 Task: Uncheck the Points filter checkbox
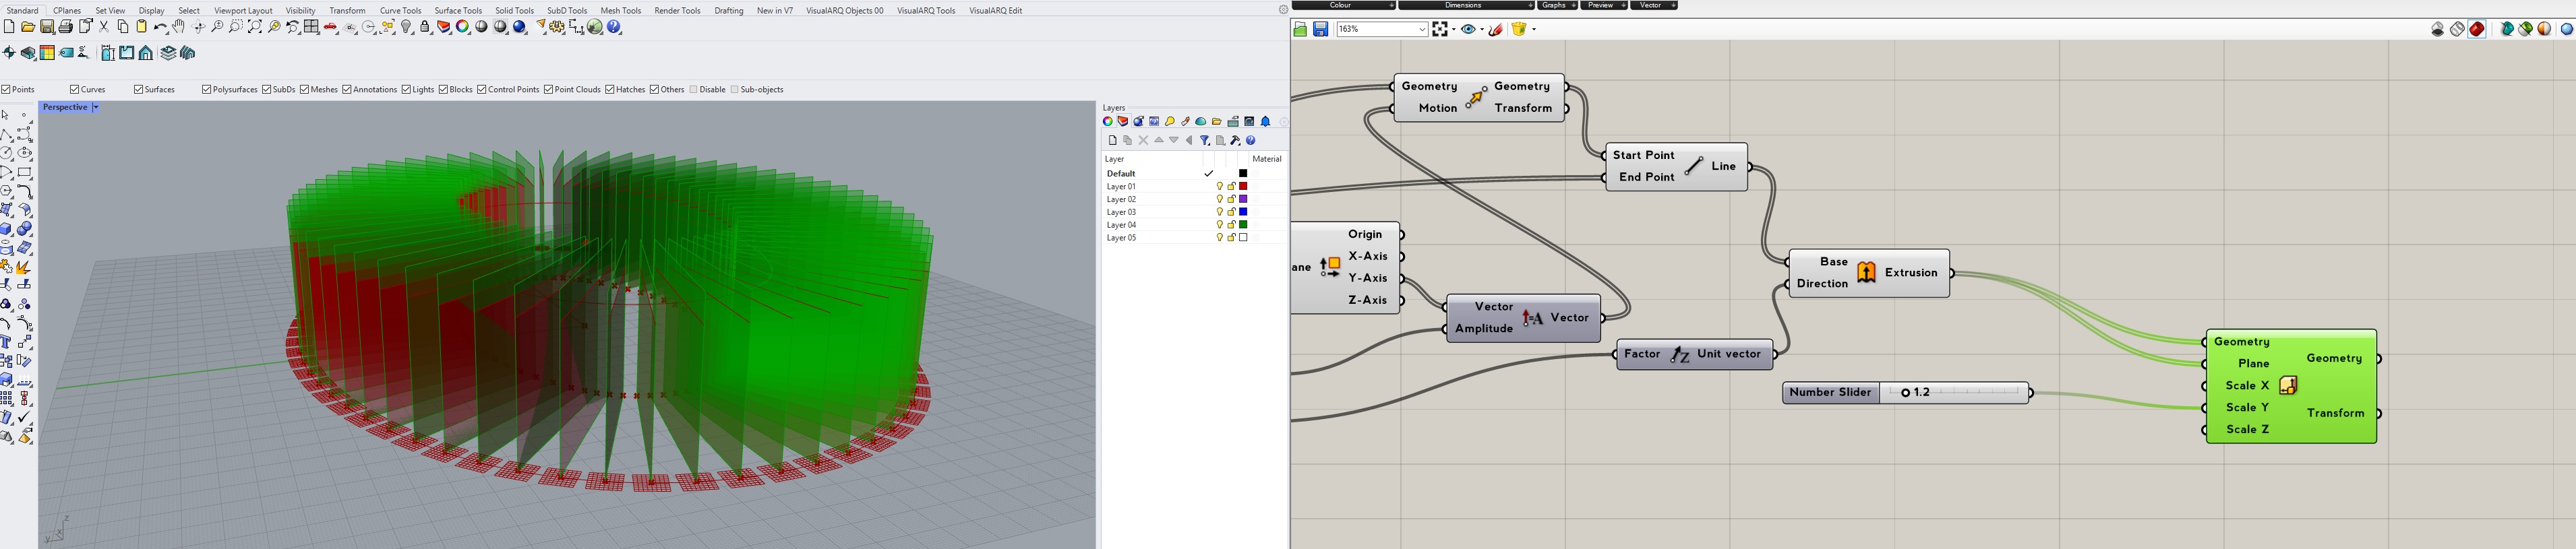tap(6, 90)
